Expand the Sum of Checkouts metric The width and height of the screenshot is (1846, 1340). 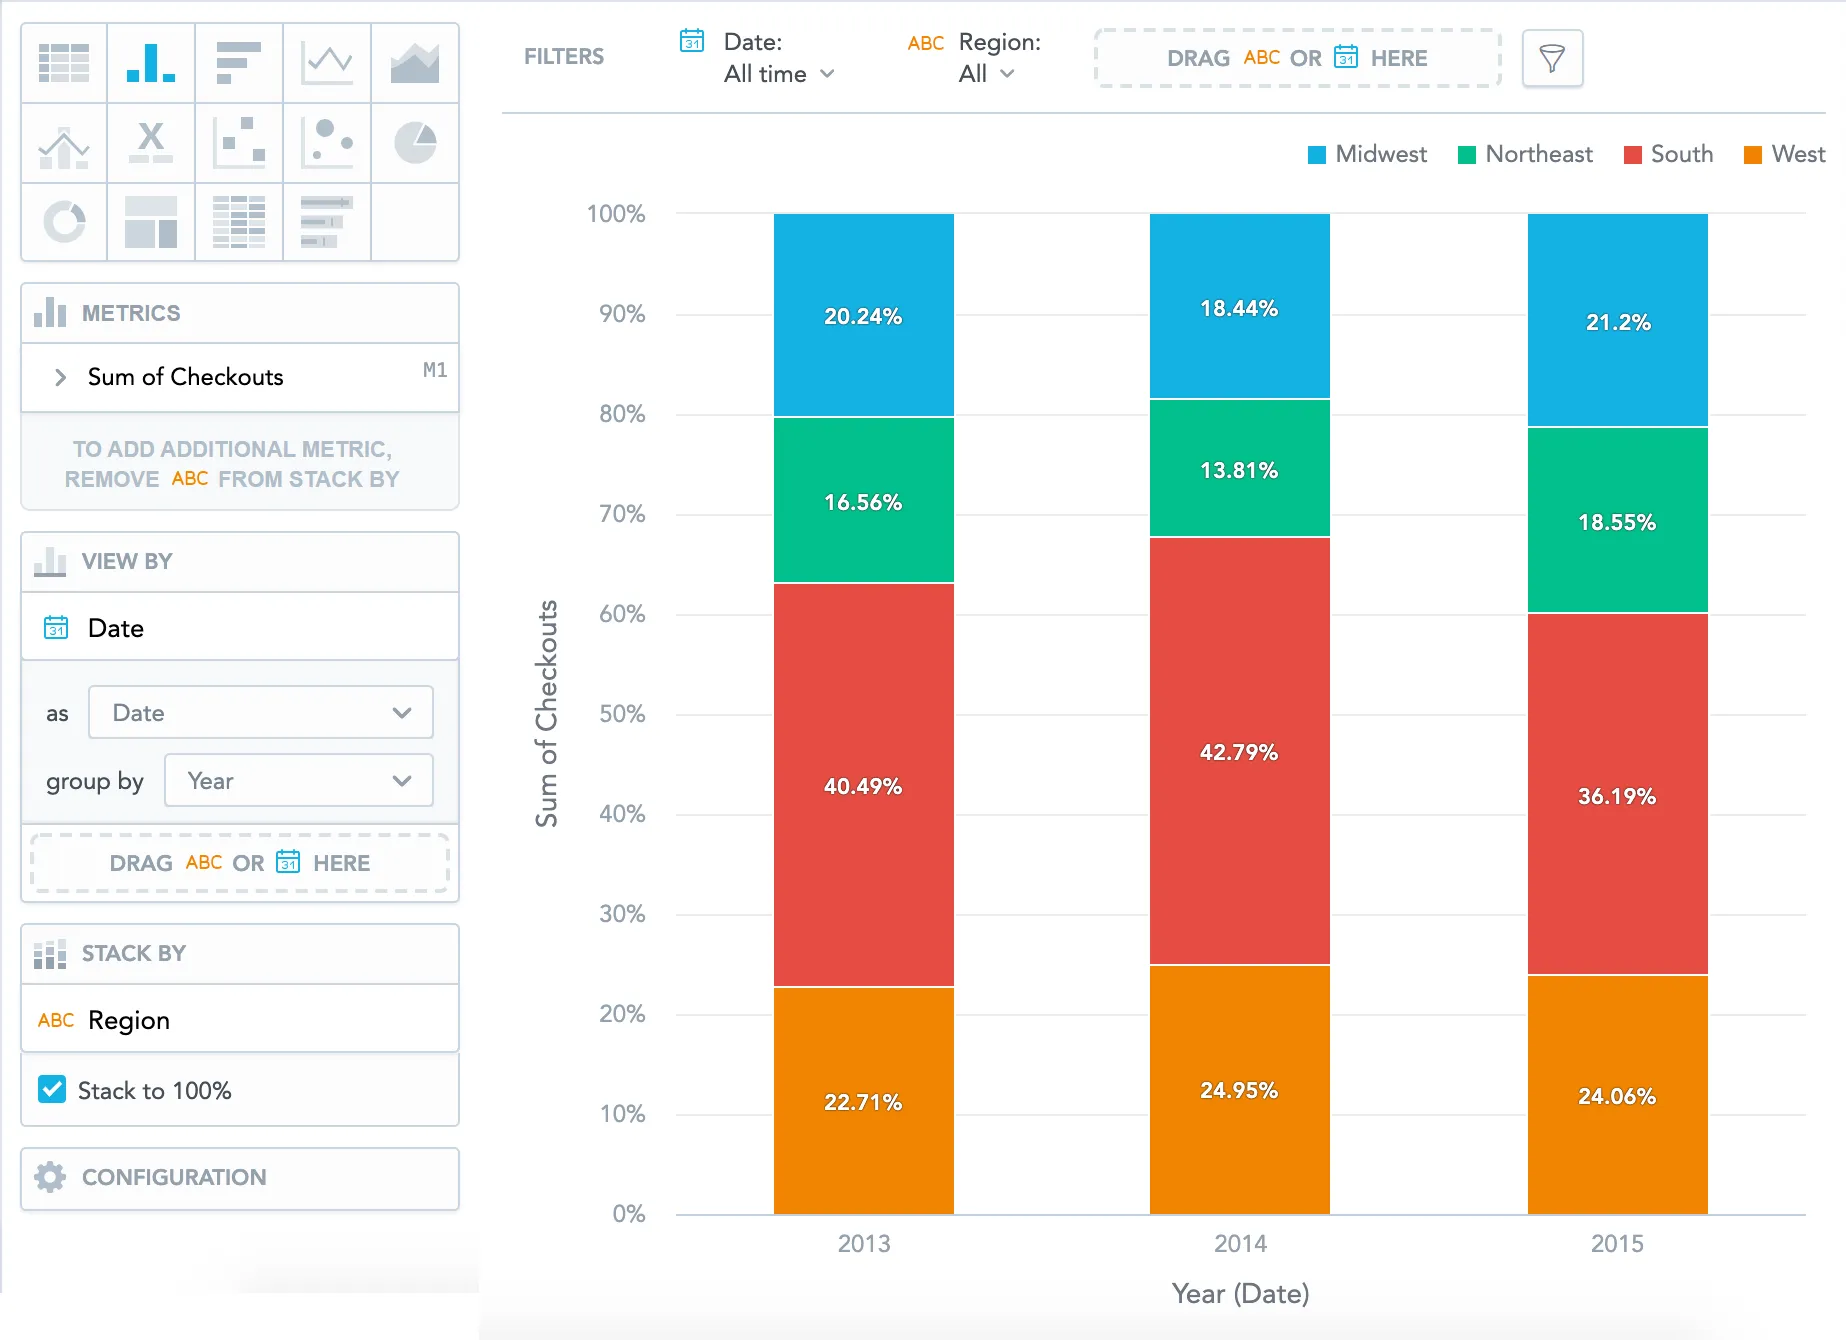[x=60, y=377]
